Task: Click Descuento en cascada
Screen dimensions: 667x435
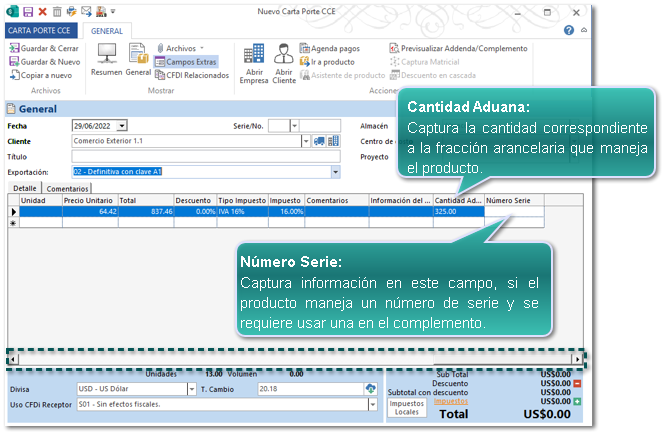Action: tap(433, 75)
